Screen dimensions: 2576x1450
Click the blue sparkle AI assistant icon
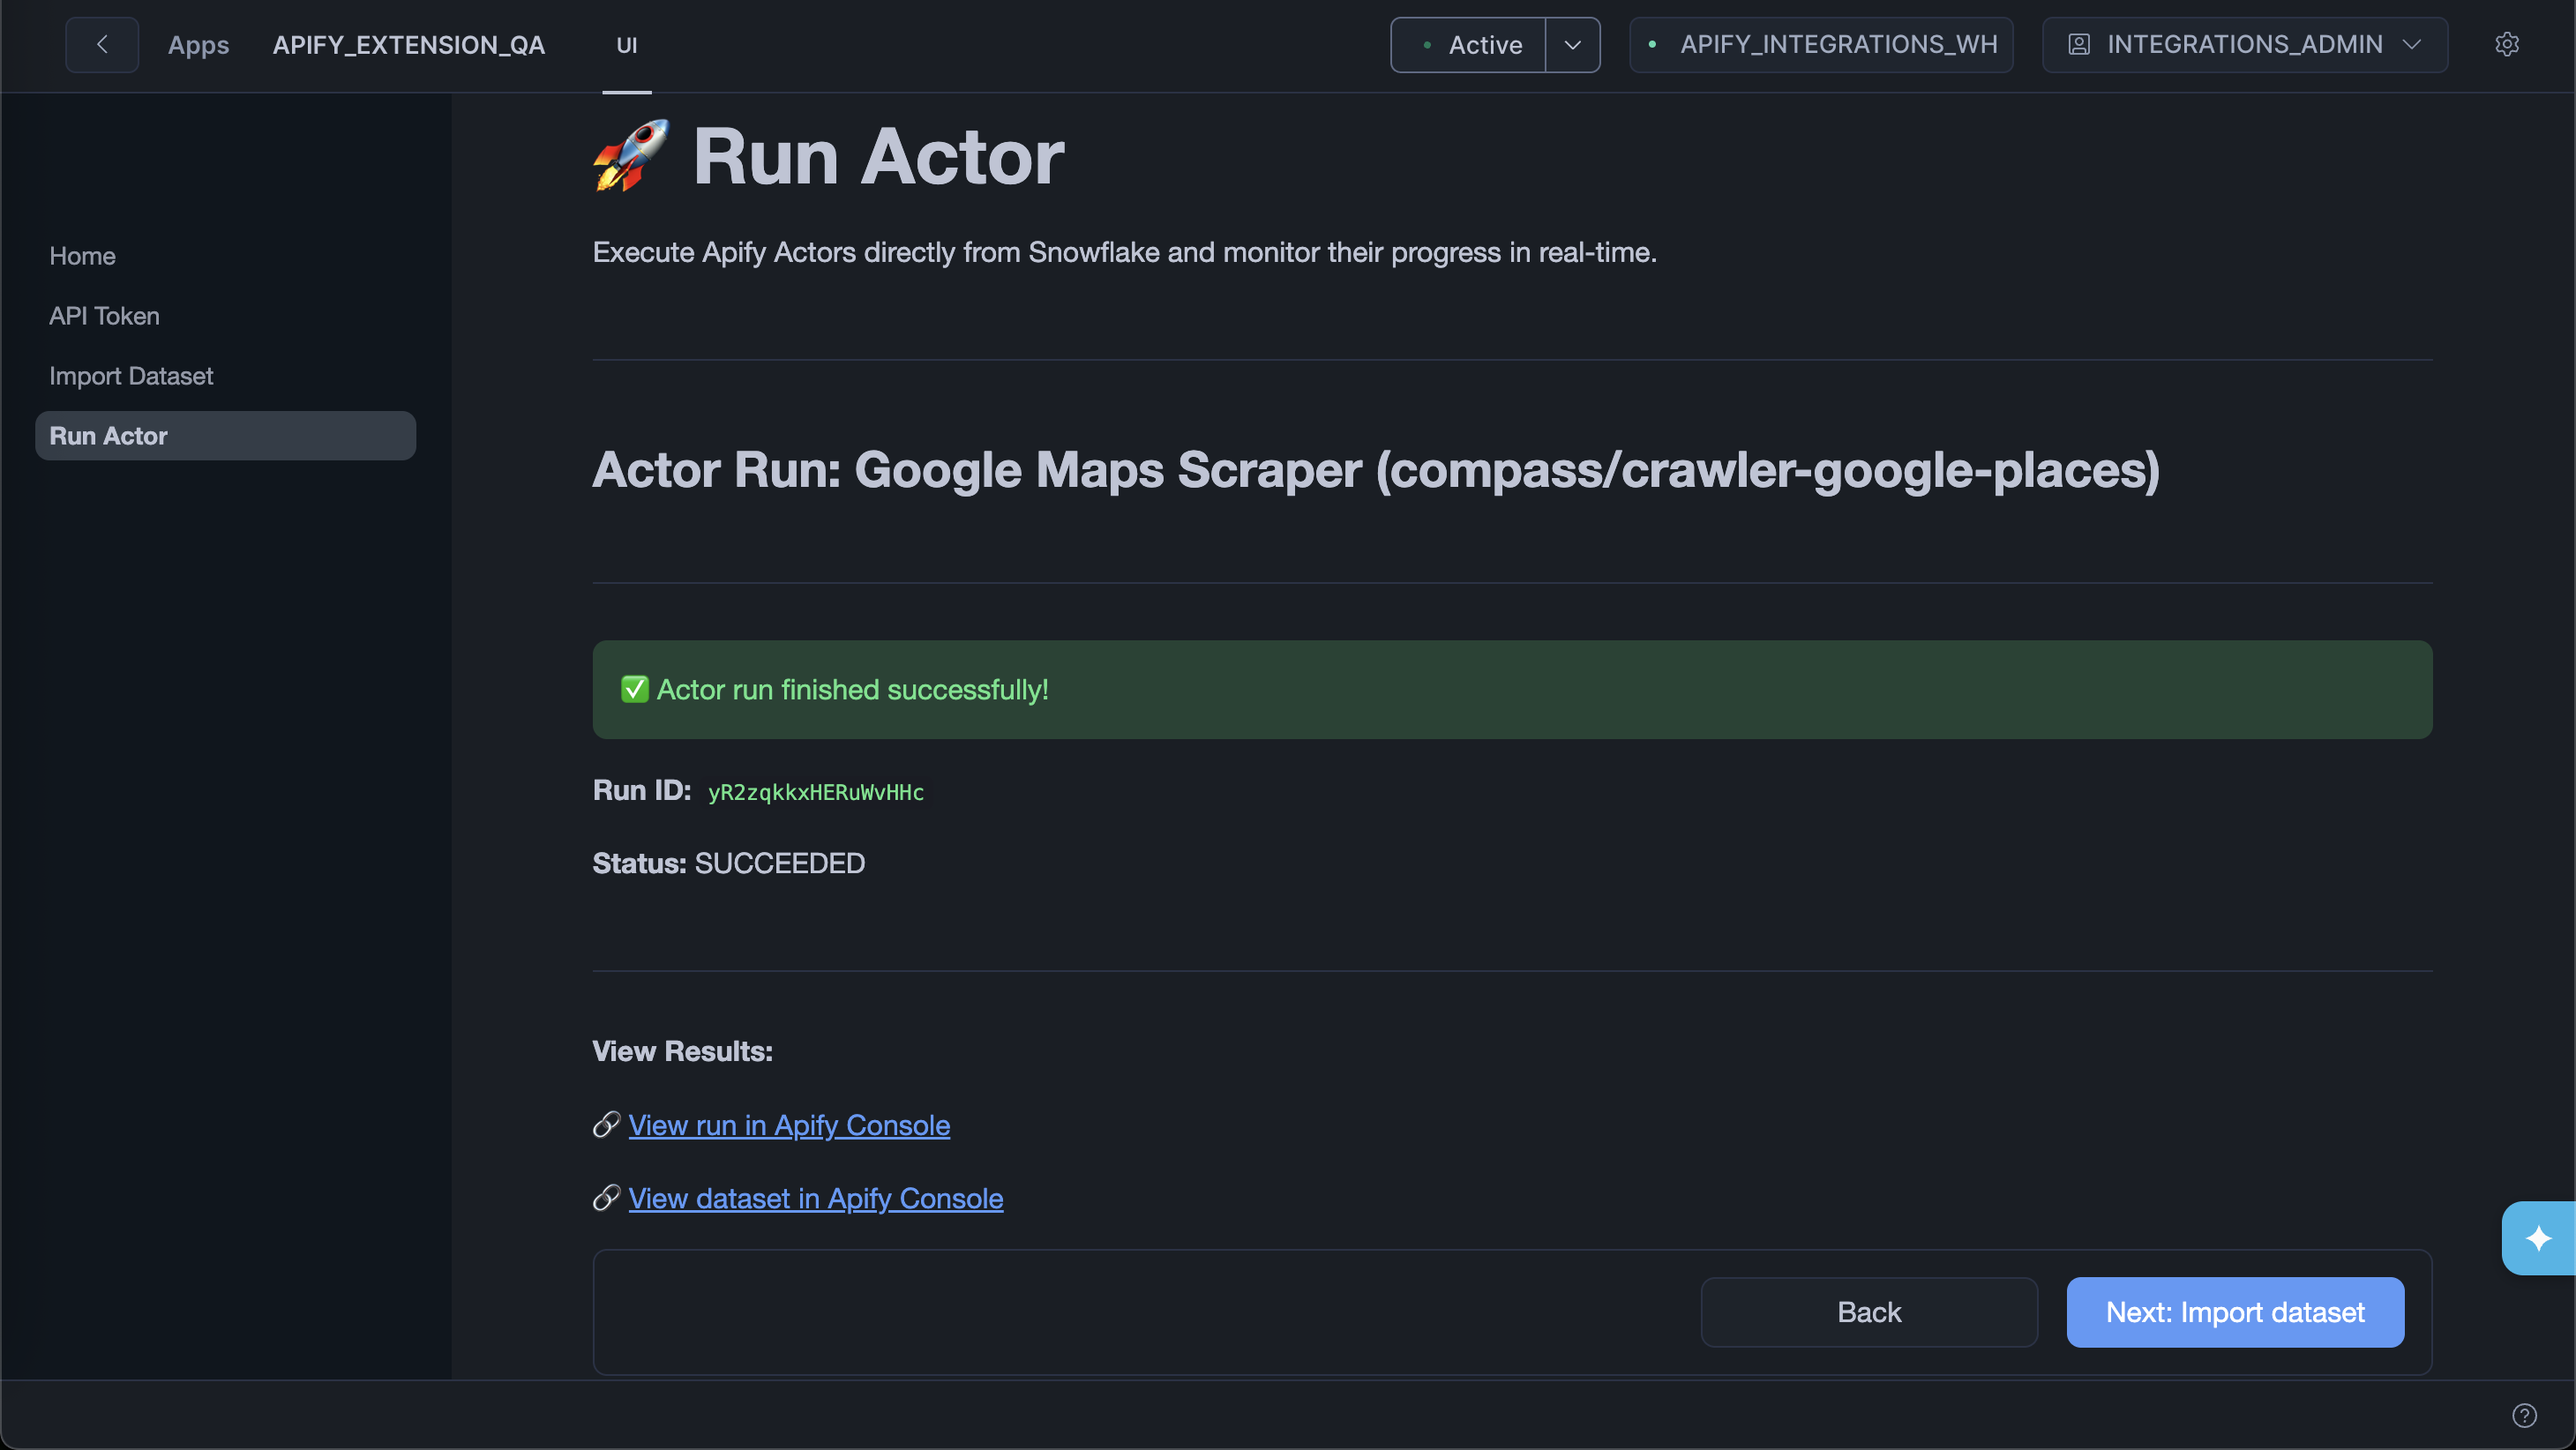(x=2537, y=1238)
